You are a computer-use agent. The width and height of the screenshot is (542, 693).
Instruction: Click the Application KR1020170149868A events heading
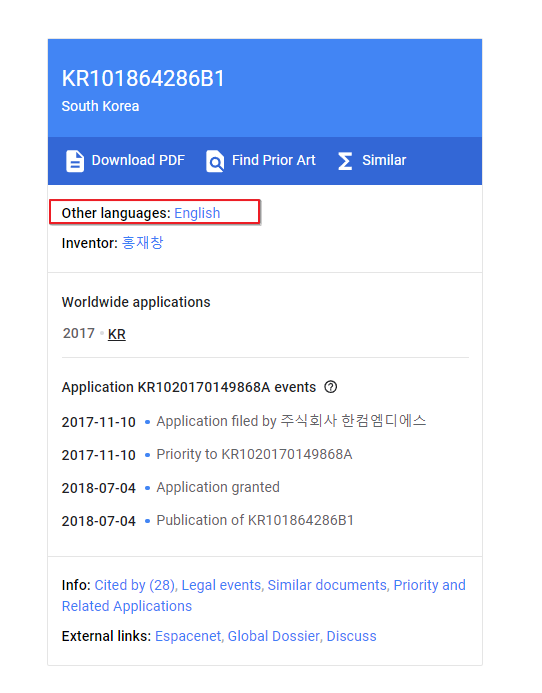click(x=189, y=387)
